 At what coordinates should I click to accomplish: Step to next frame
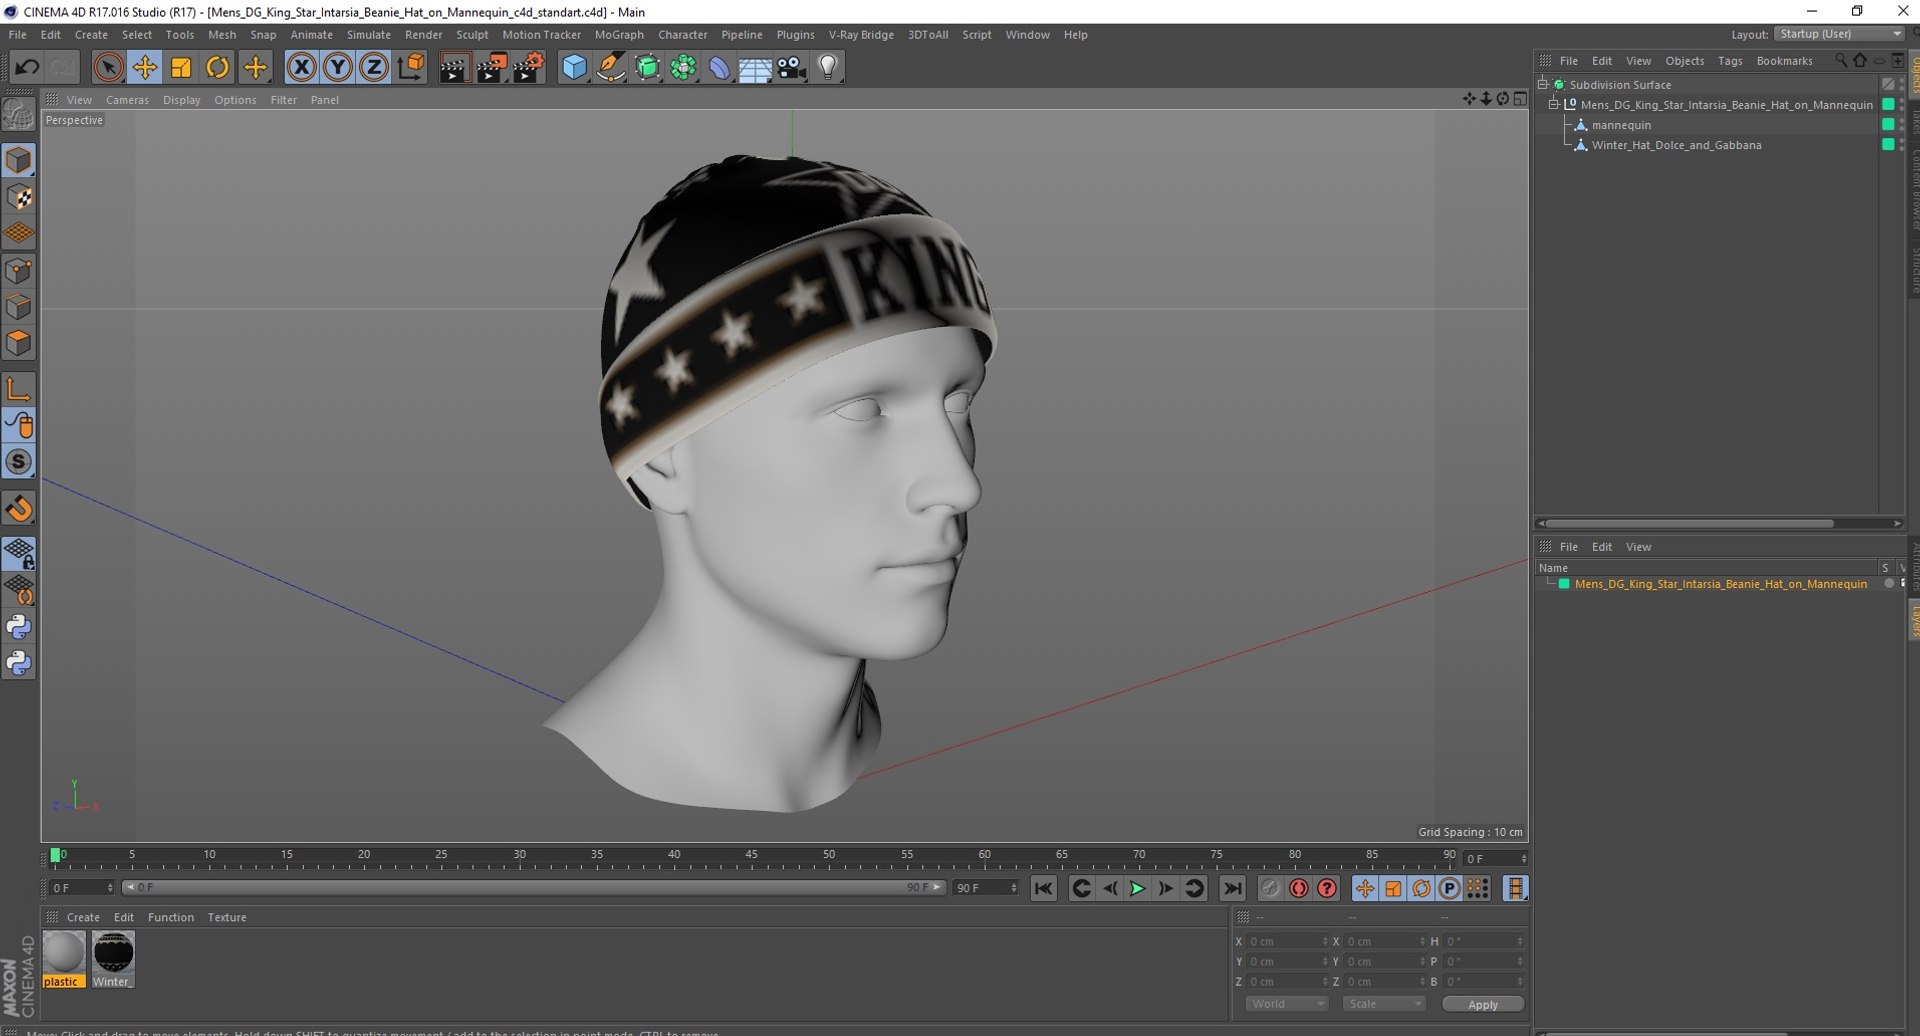1165,888
